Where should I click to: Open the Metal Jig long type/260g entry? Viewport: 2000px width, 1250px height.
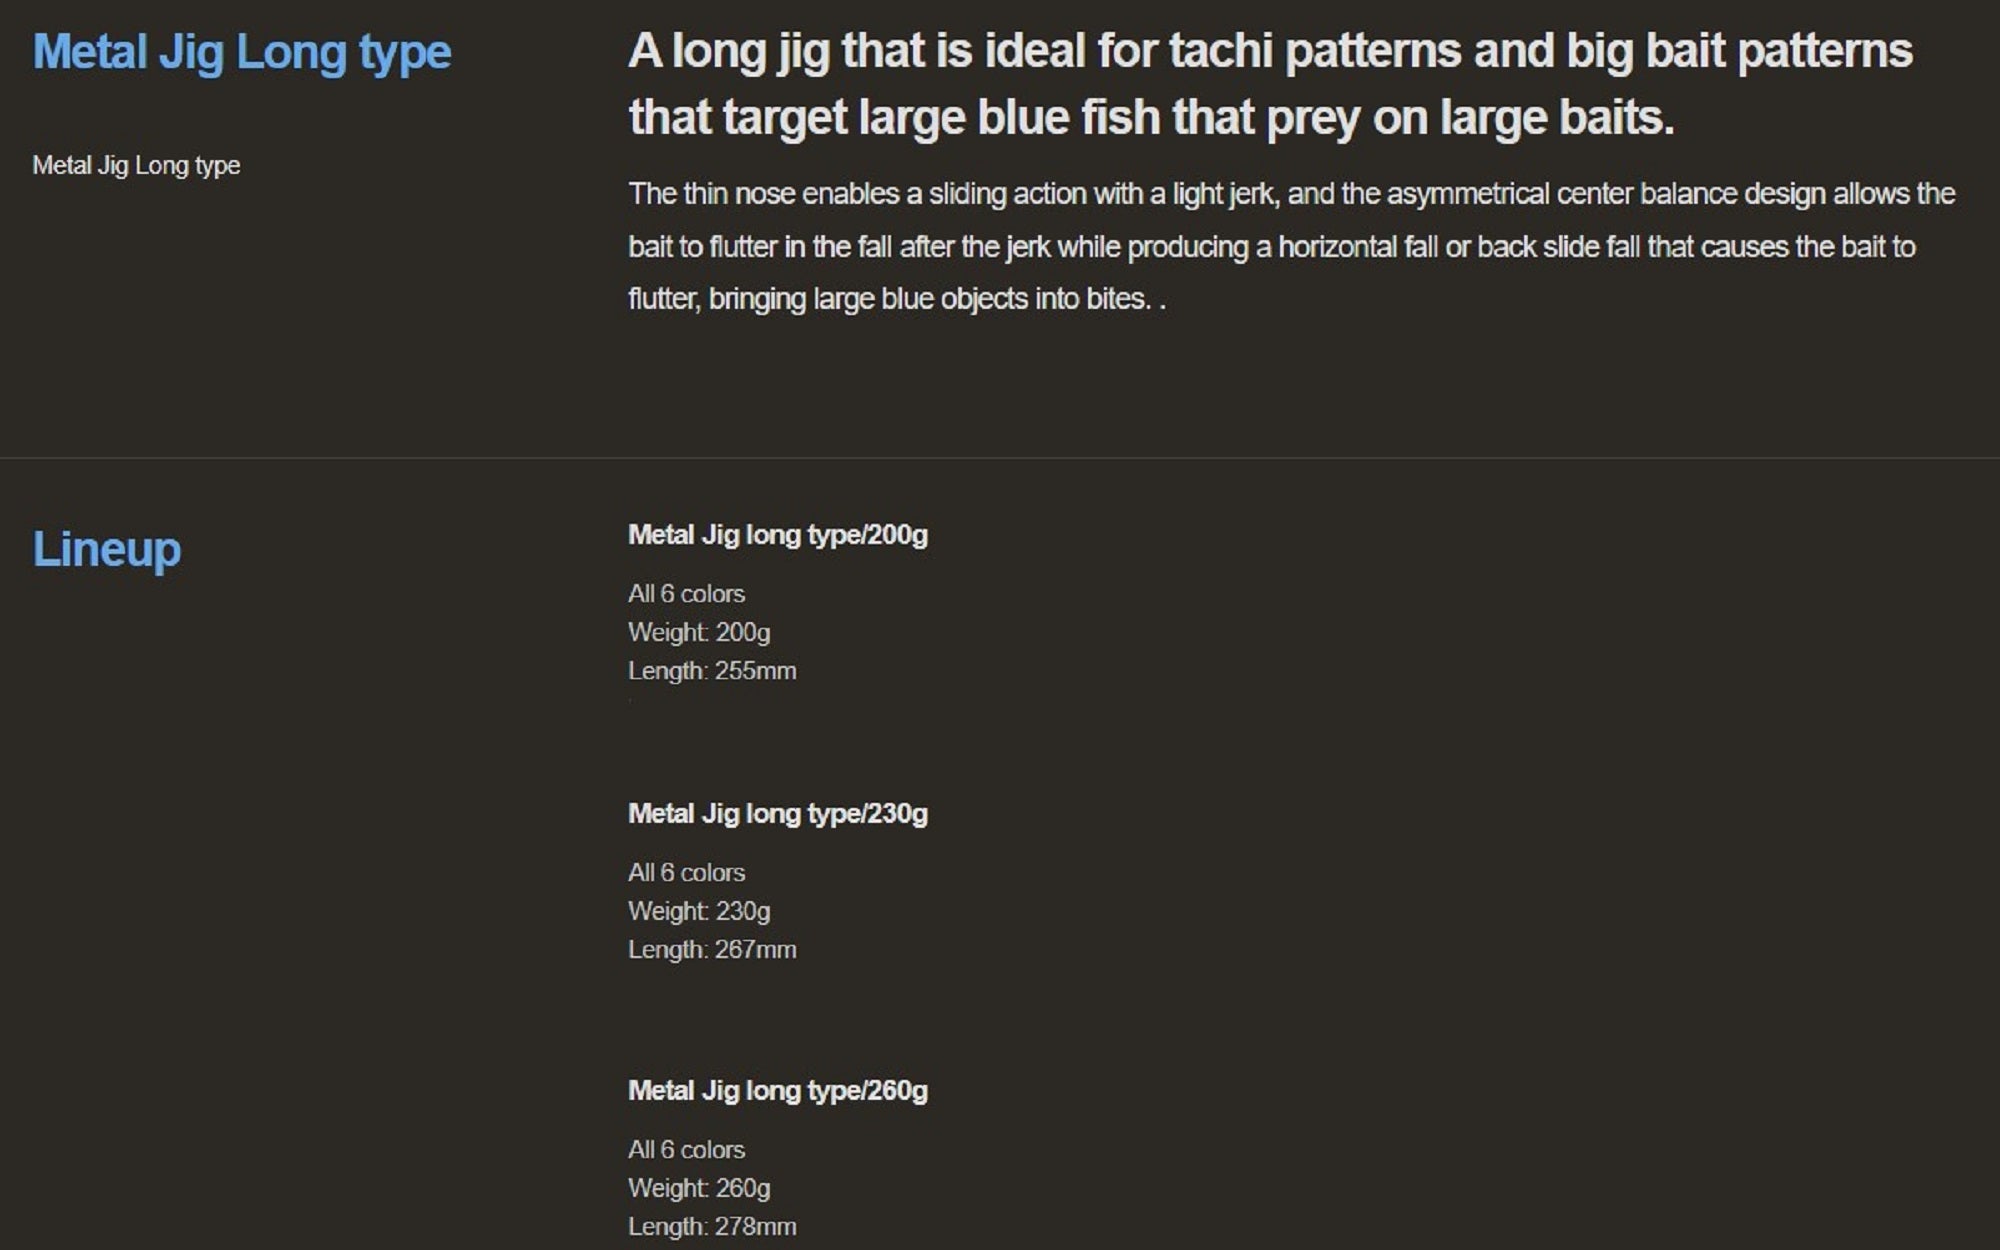[x=777, y=1091]
